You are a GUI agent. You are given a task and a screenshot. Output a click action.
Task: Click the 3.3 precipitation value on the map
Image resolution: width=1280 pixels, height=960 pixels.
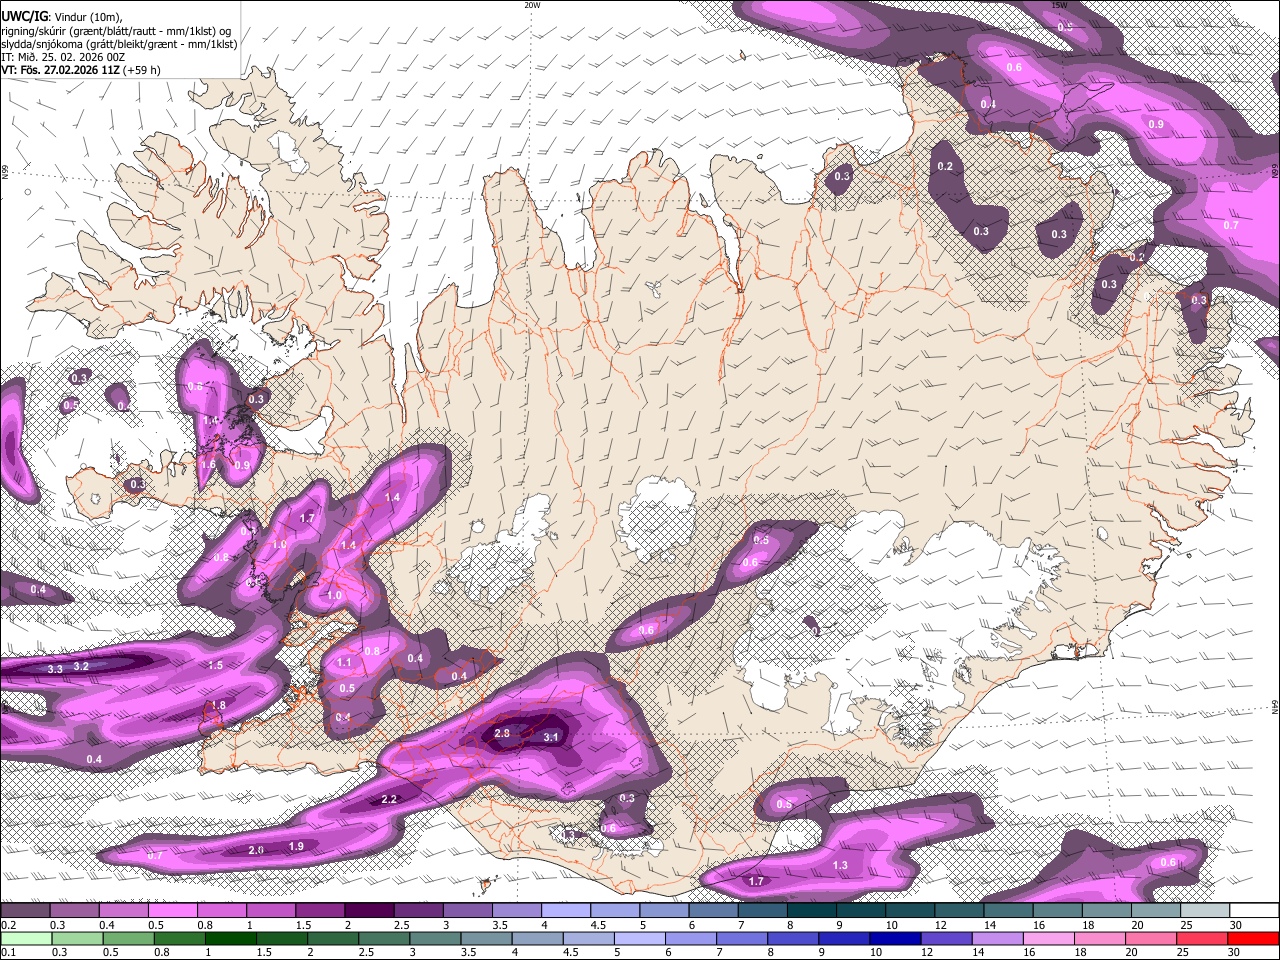[55, 669]
